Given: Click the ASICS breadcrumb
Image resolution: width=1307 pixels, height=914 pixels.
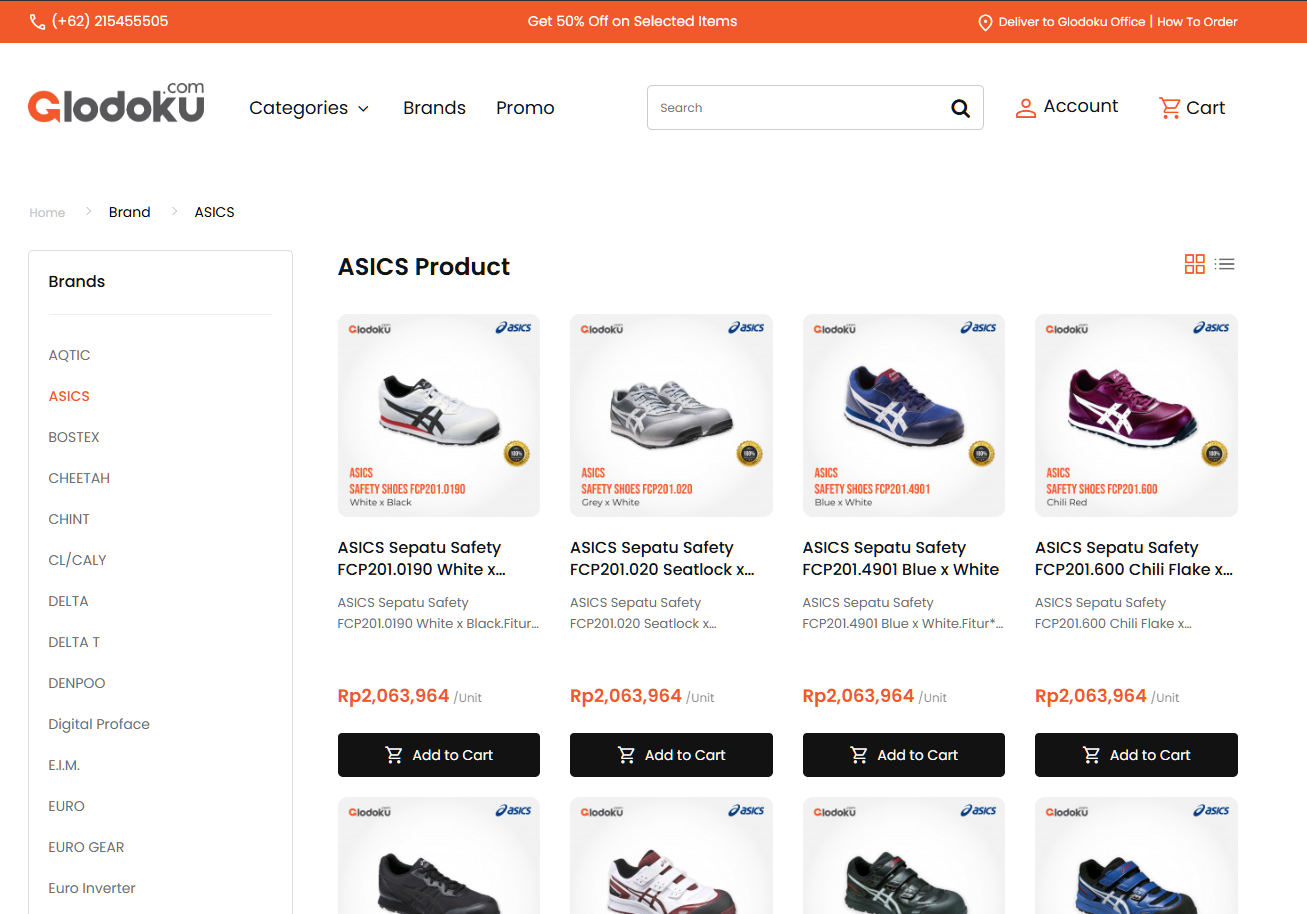Looking at the screenshot, I should pos(214,212).
